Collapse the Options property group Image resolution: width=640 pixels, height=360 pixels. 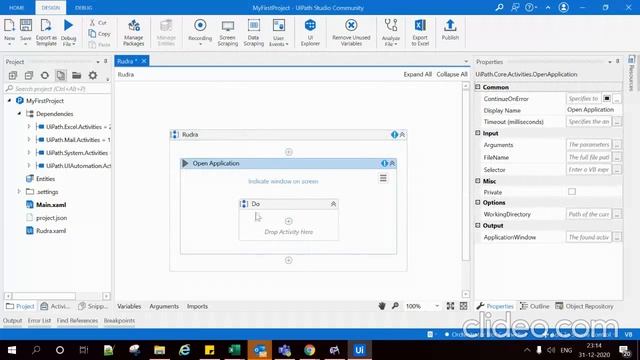tap(478, 202)
